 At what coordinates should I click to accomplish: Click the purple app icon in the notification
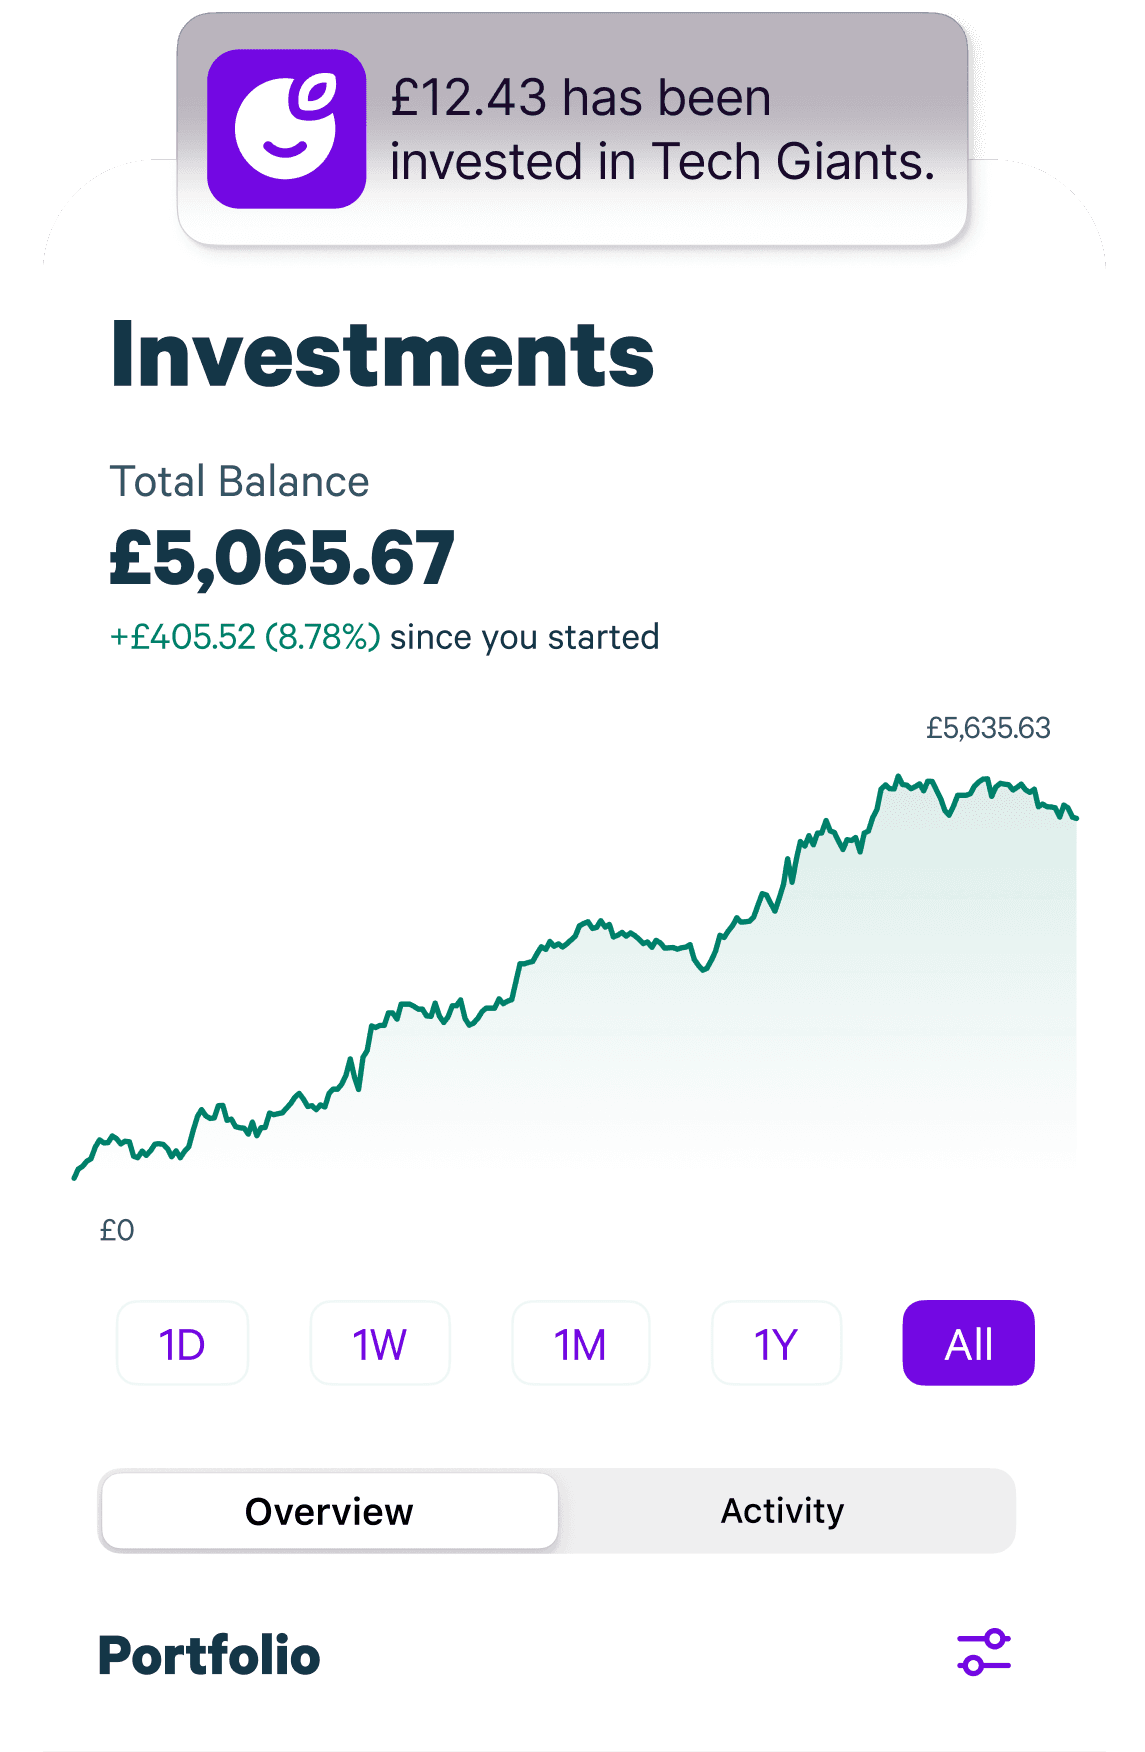pyautogui.click(x=287, y=130)
